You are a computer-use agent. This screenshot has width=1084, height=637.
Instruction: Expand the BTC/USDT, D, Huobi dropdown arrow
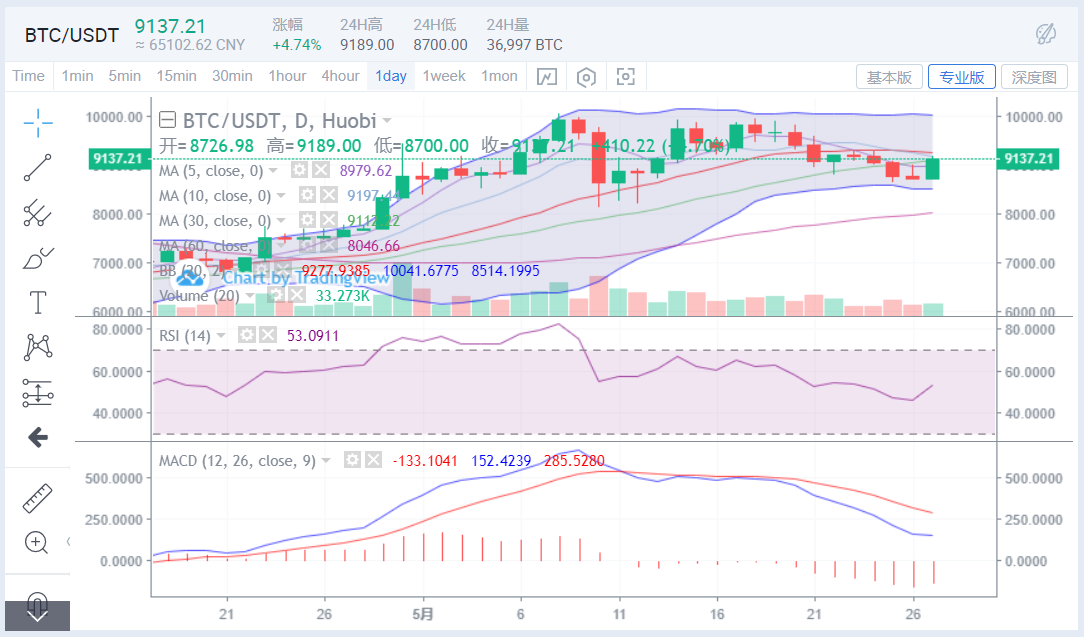(x=387, y=121)
